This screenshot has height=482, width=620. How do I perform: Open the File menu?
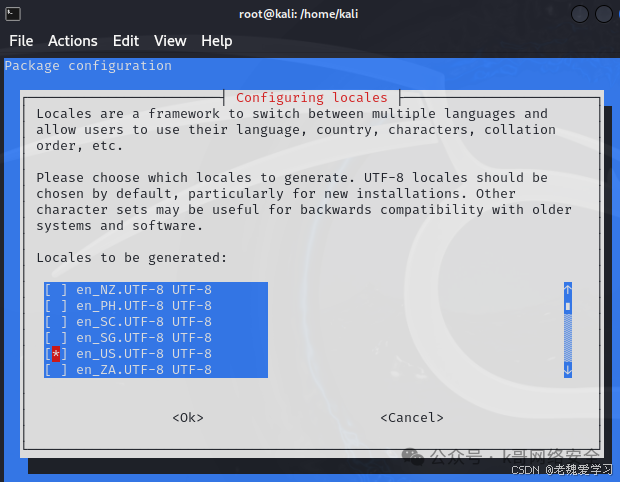[x=21, y=41]
